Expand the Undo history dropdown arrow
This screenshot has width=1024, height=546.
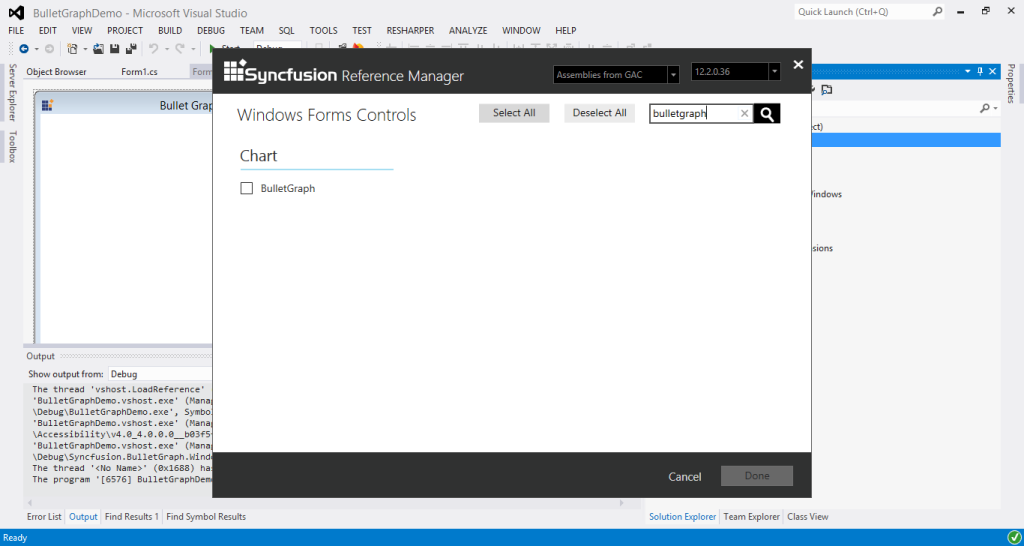167,49
